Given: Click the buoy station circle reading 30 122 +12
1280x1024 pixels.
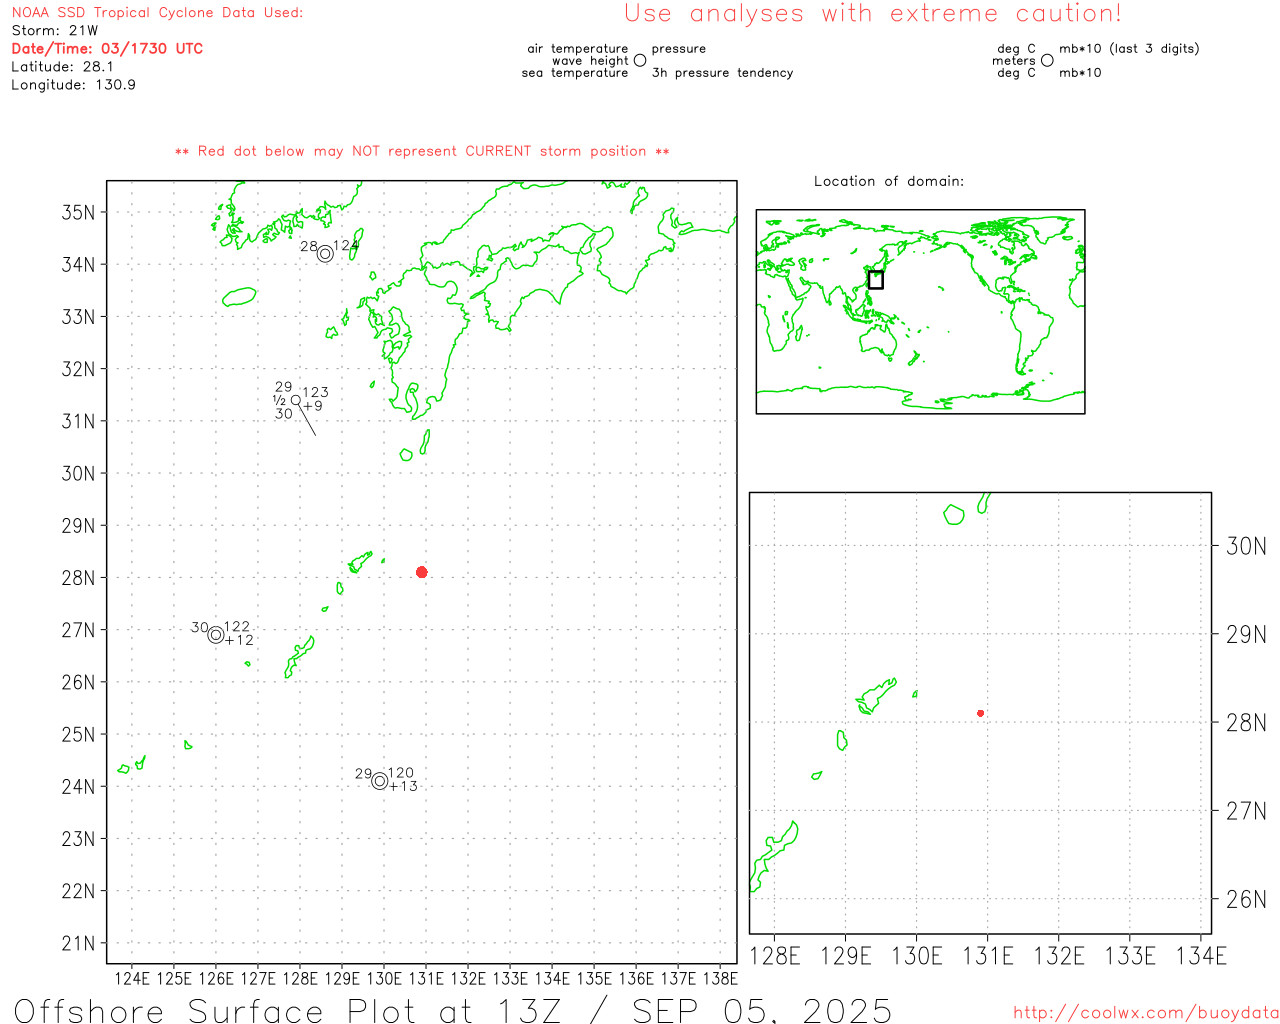Looking at the screenshot, I should click(x=216, y=635).
